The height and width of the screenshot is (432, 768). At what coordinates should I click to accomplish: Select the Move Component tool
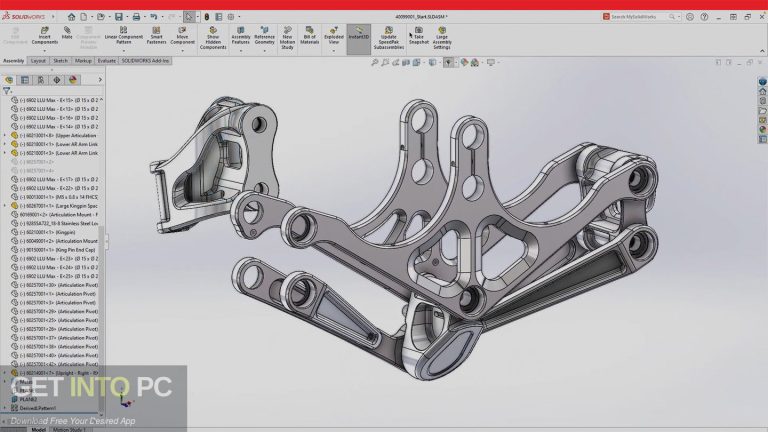[x=185, y=36]
